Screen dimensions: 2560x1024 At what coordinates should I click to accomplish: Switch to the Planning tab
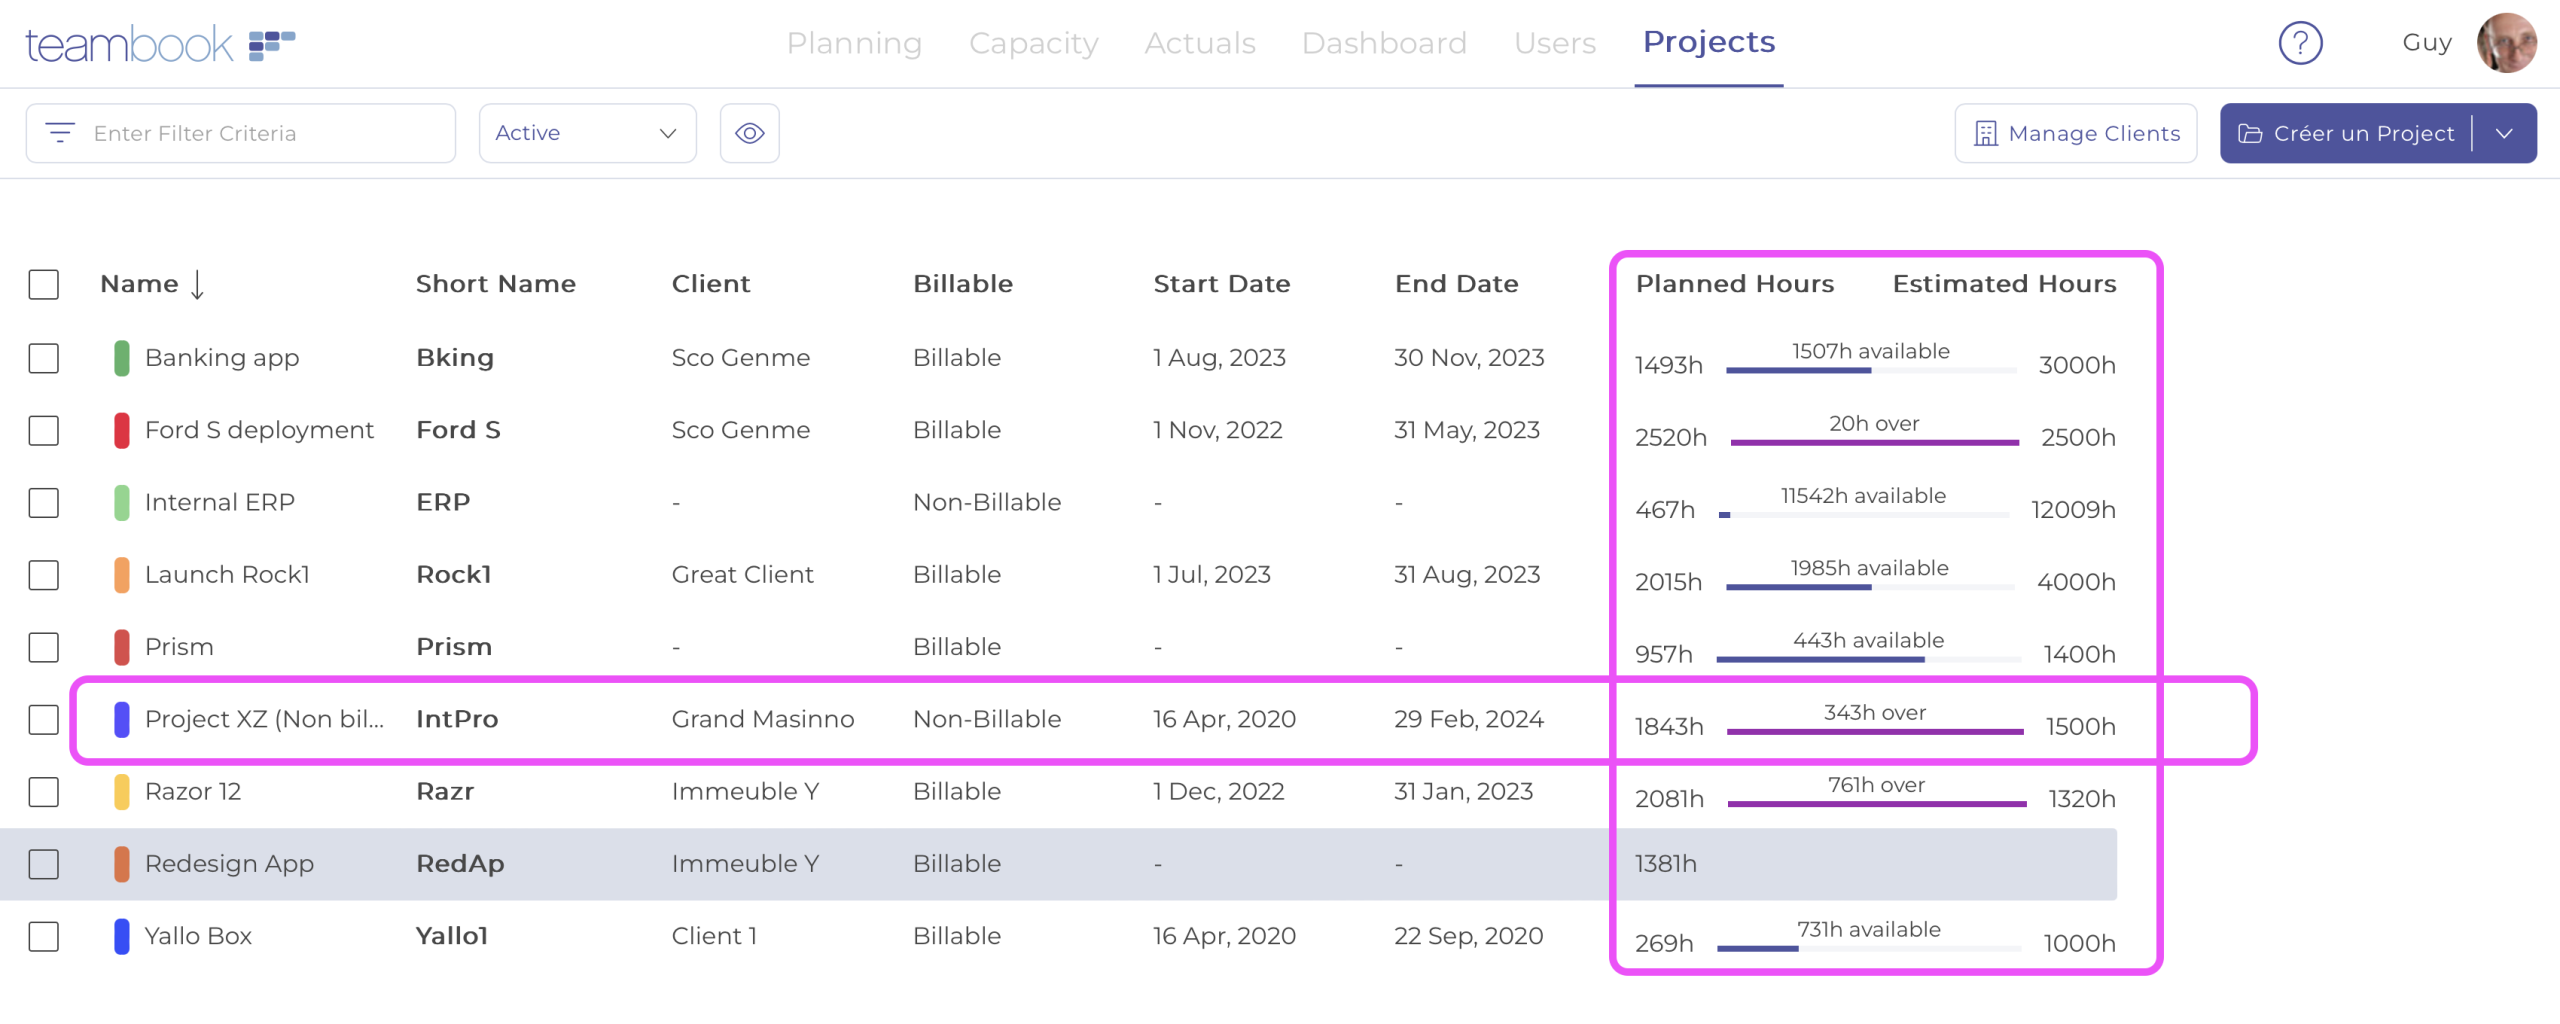[x=855, y=43]
